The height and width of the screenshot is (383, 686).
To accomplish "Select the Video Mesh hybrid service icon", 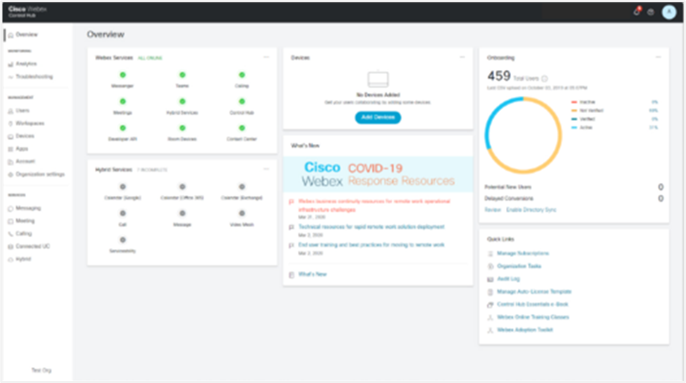I will tap(242, 213).
